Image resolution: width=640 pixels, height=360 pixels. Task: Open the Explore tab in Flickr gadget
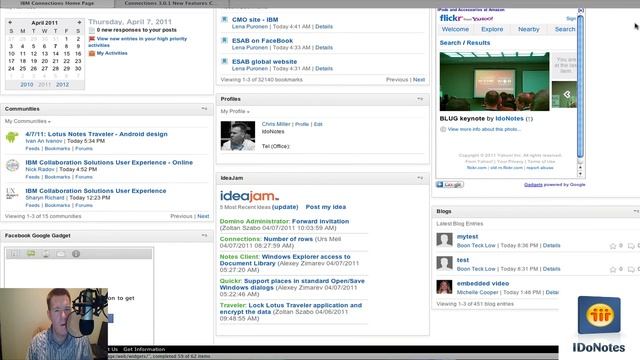tap(492, 29)
